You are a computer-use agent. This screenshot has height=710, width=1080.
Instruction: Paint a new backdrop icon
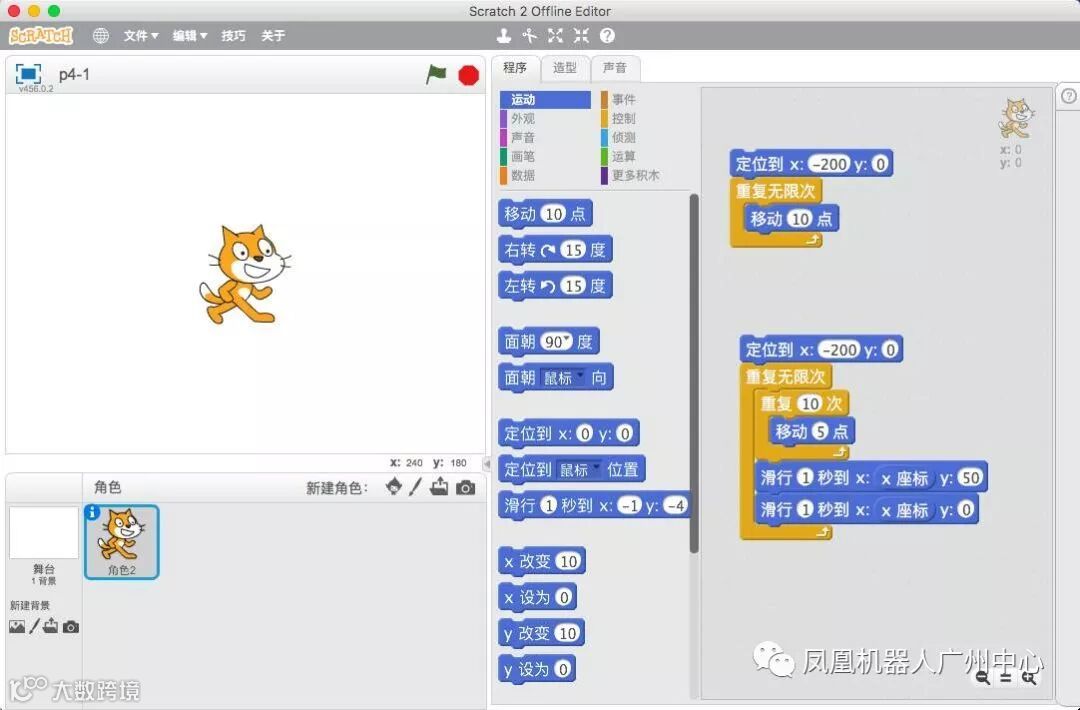click(34, 627)
